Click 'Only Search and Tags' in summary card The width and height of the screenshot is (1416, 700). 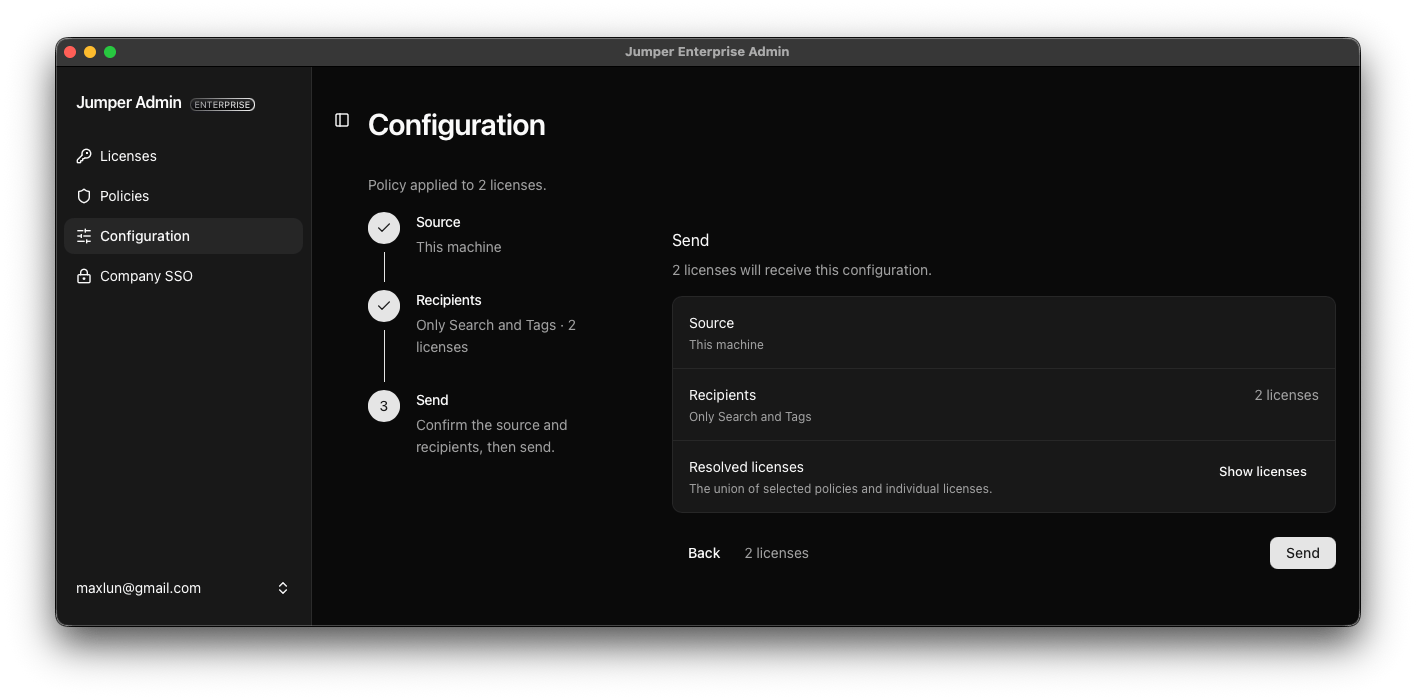coord(750,417)
